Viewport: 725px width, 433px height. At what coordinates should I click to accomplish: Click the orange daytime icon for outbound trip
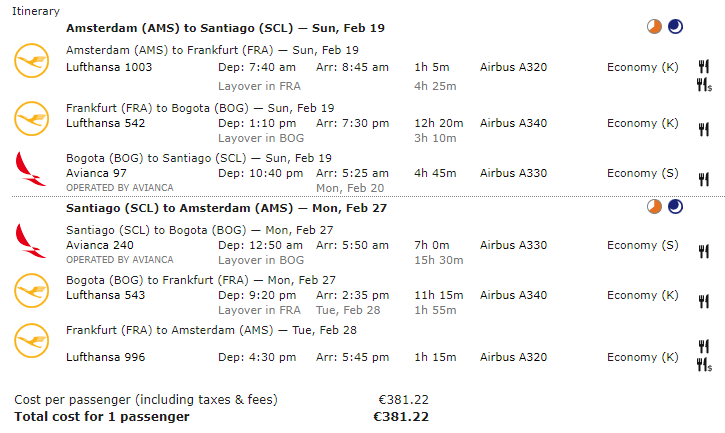click(x=654, y=27)
